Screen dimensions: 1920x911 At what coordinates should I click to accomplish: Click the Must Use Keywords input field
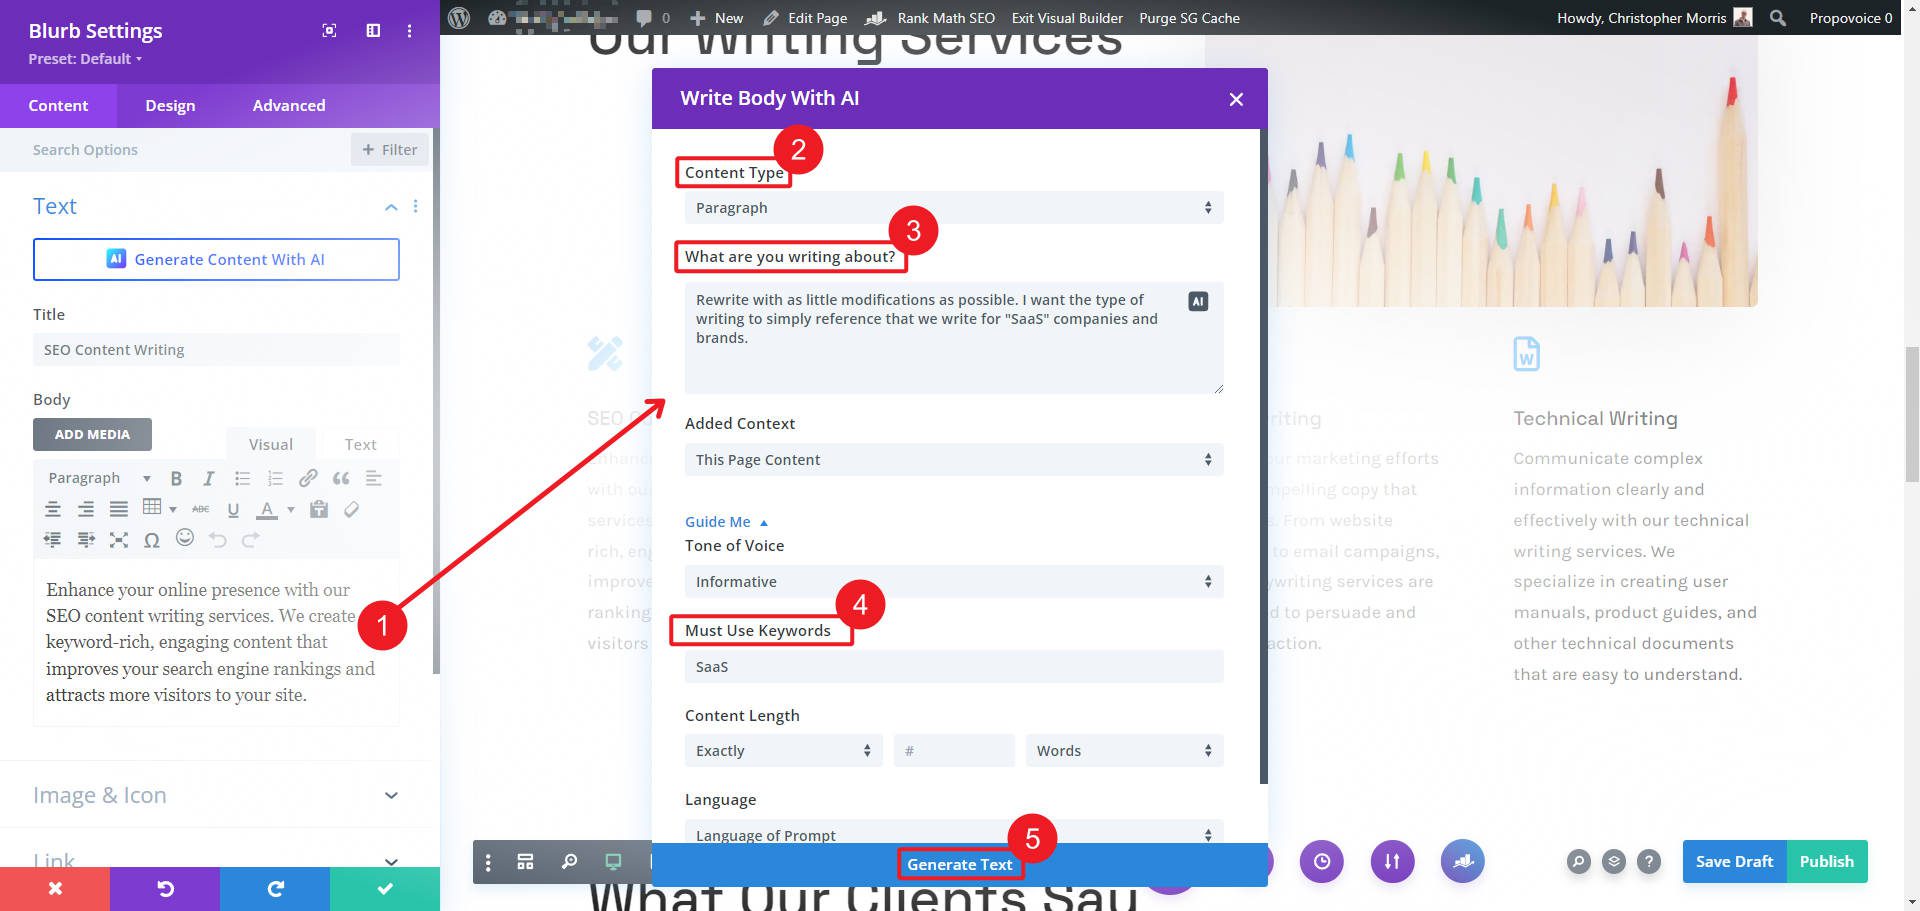point(953,666)
